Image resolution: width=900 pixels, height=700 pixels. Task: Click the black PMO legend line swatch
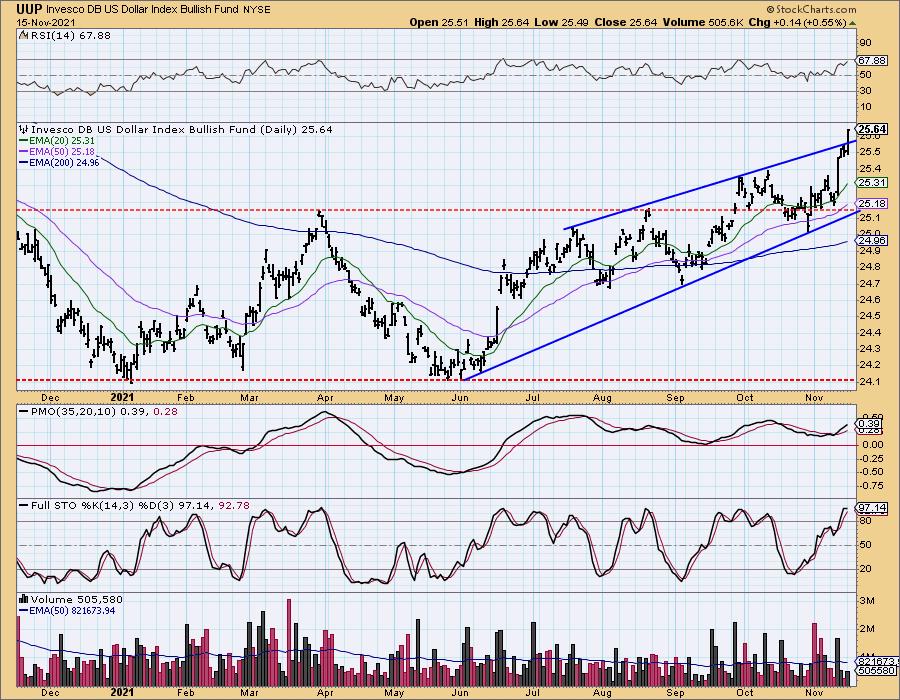pos(24,411)
